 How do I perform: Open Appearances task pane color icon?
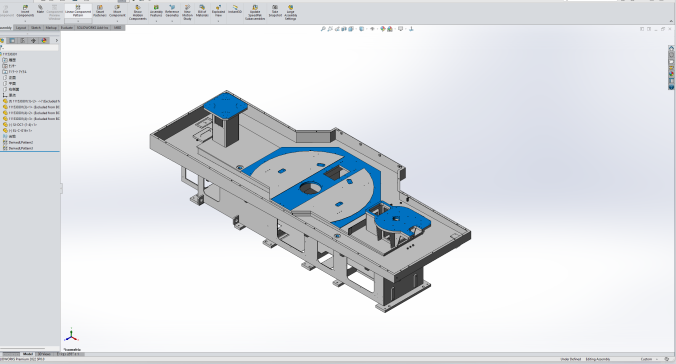[x=671, y=74]
